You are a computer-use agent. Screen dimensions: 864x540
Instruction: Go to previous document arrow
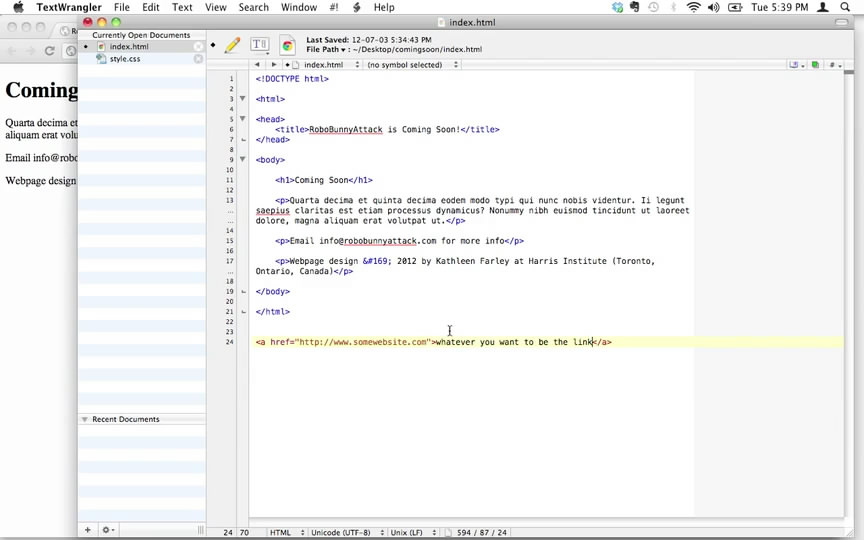pyautogui.click(x=257, y=64)
